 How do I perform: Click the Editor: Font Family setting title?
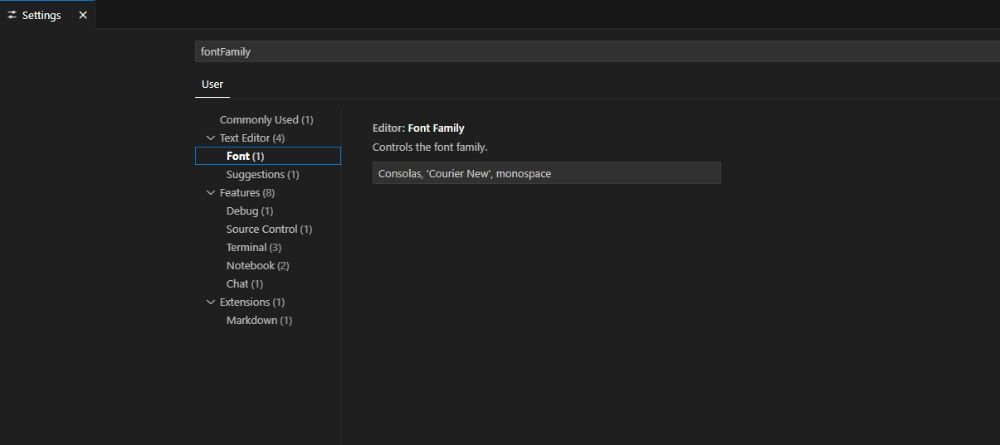(418, 128)
